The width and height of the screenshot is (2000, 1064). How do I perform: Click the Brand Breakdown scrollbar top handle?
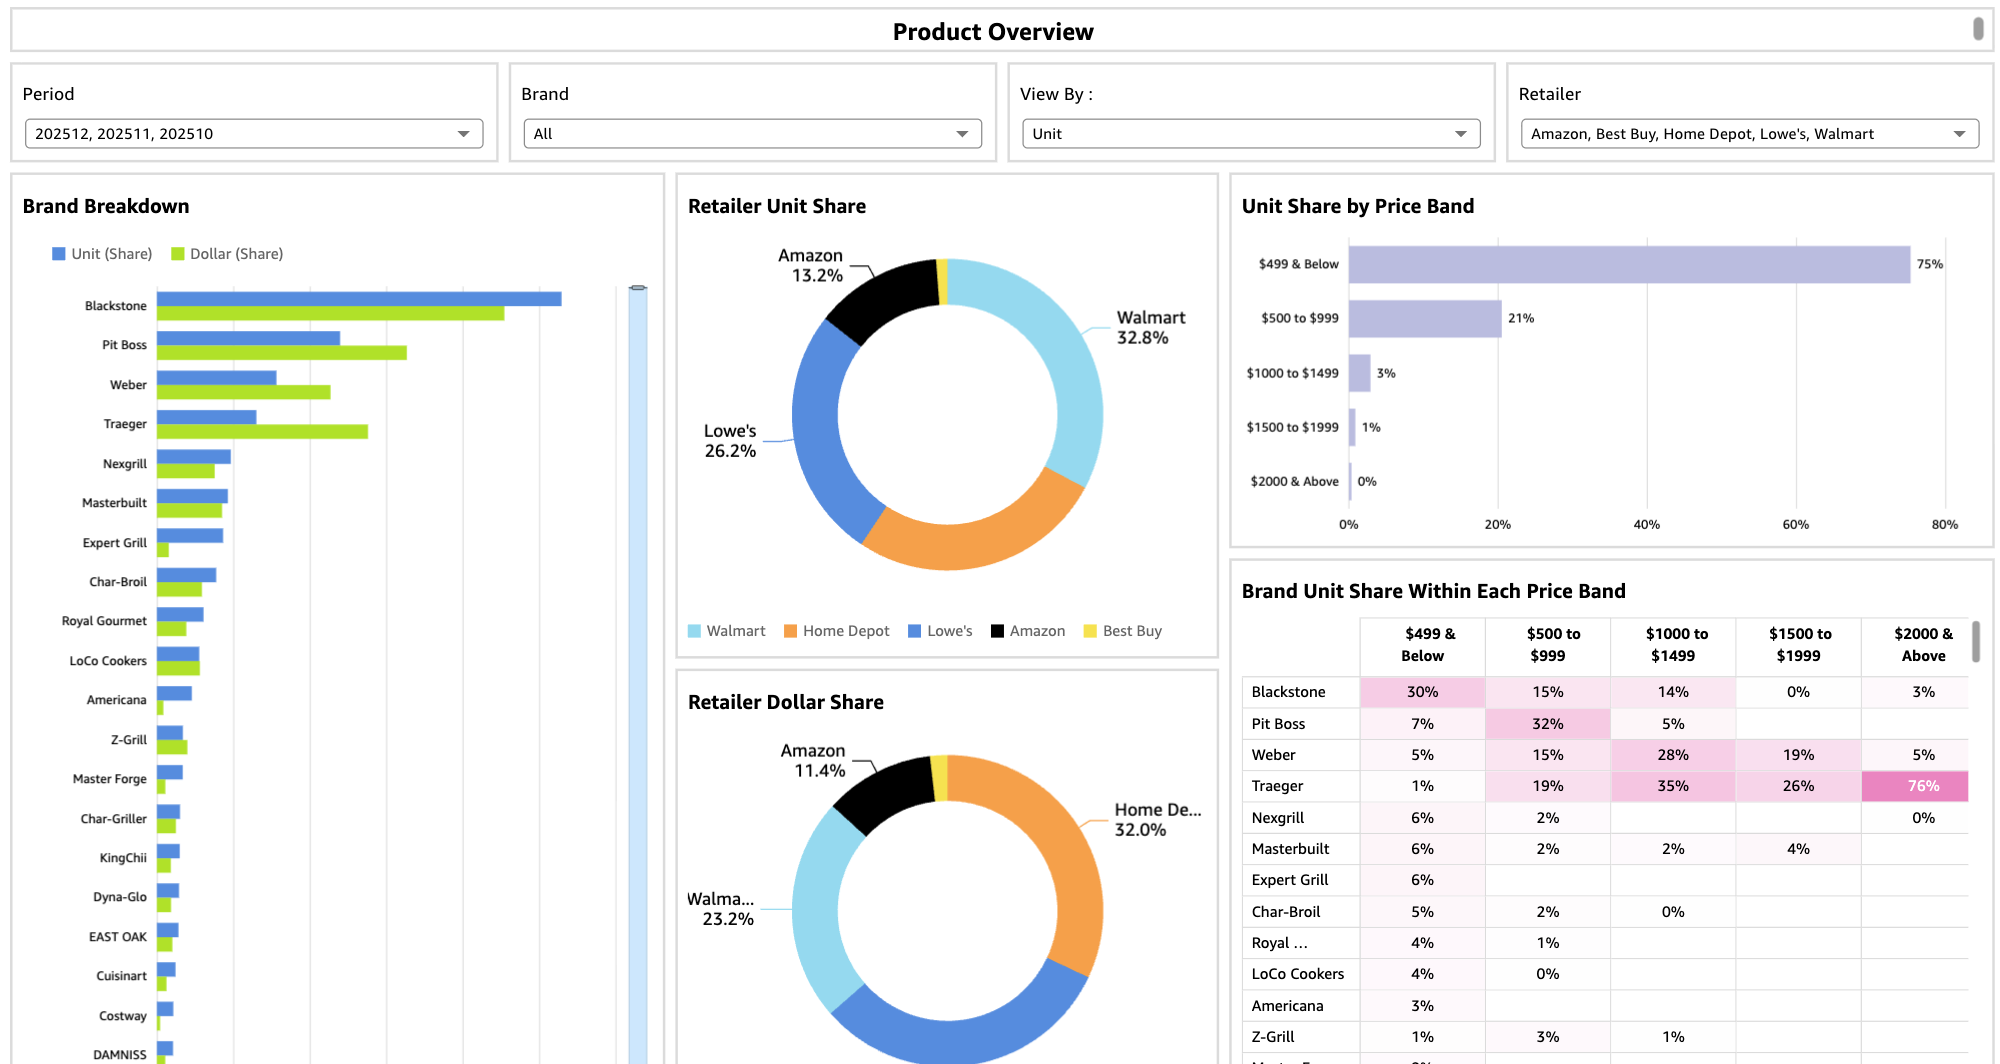click(x=638, y=288)
